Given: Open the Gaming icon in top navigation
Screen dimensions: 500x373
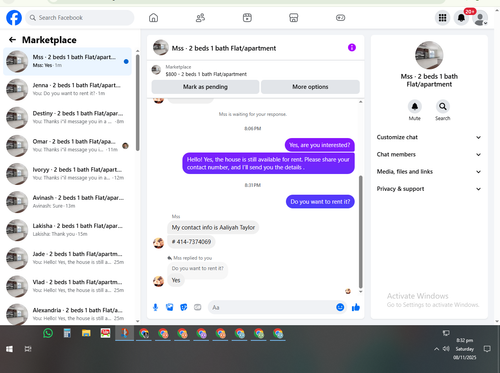Looking at the screenshot, I should [340, 18].
